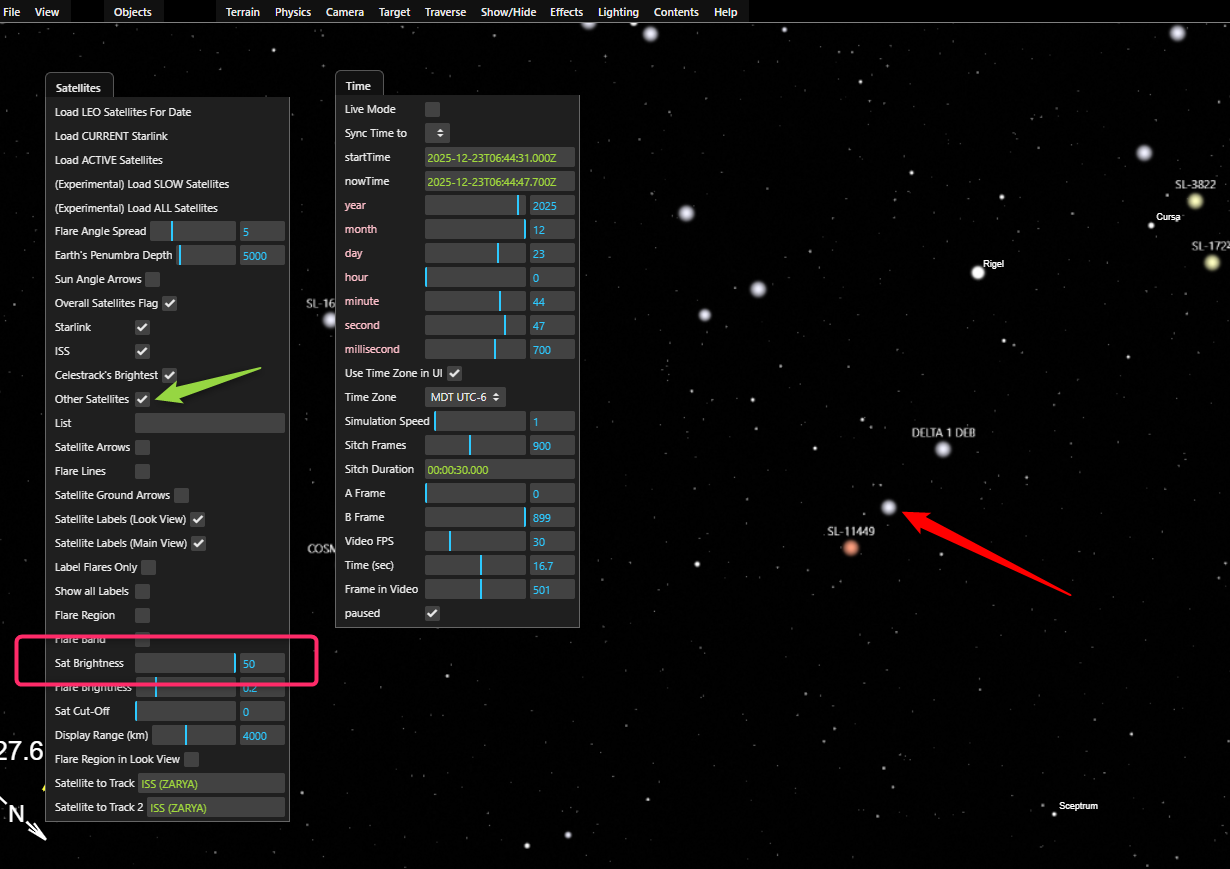Click the Rigel star in the sky
The height and width of the screenshot is (869, 1230).
pyautogui.click(x=978, y=272)
